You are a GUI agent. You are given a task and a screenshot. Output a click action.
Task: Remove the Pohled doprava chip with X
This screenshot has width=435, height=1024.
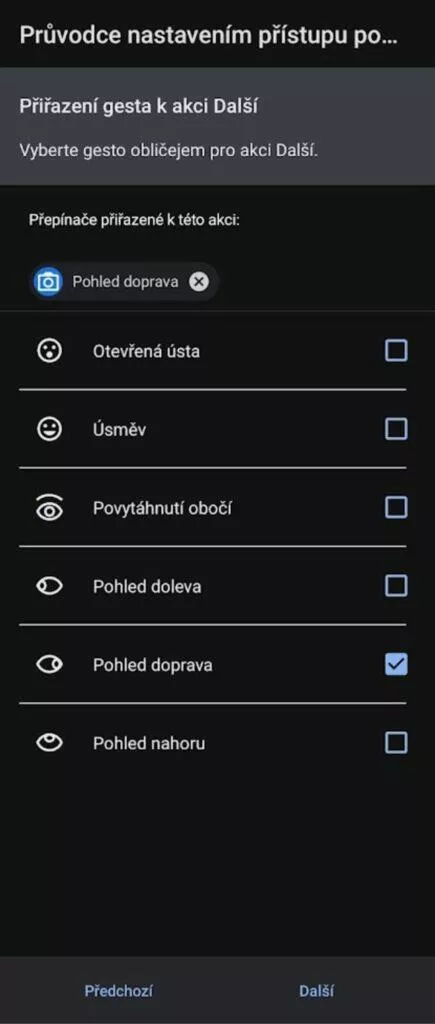[x=199, y=282]
